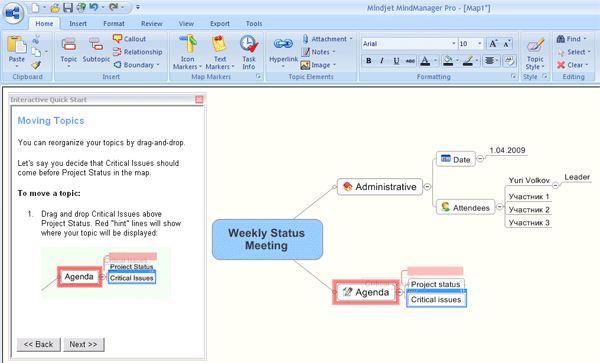The width and height of the screenshot is (600, 363).
Task: Open the Arial font name dropdown
Action: pos(454,43)
